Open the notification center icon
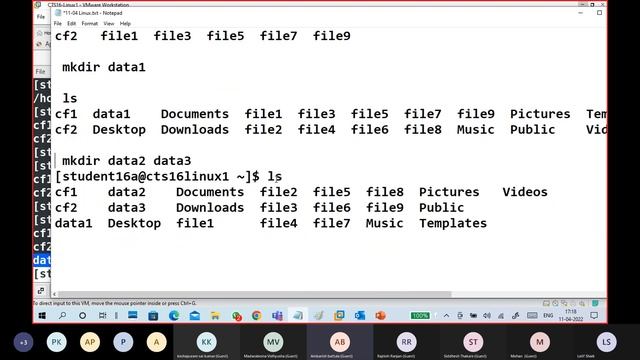 pyautogui.click(x=594, y=316)
